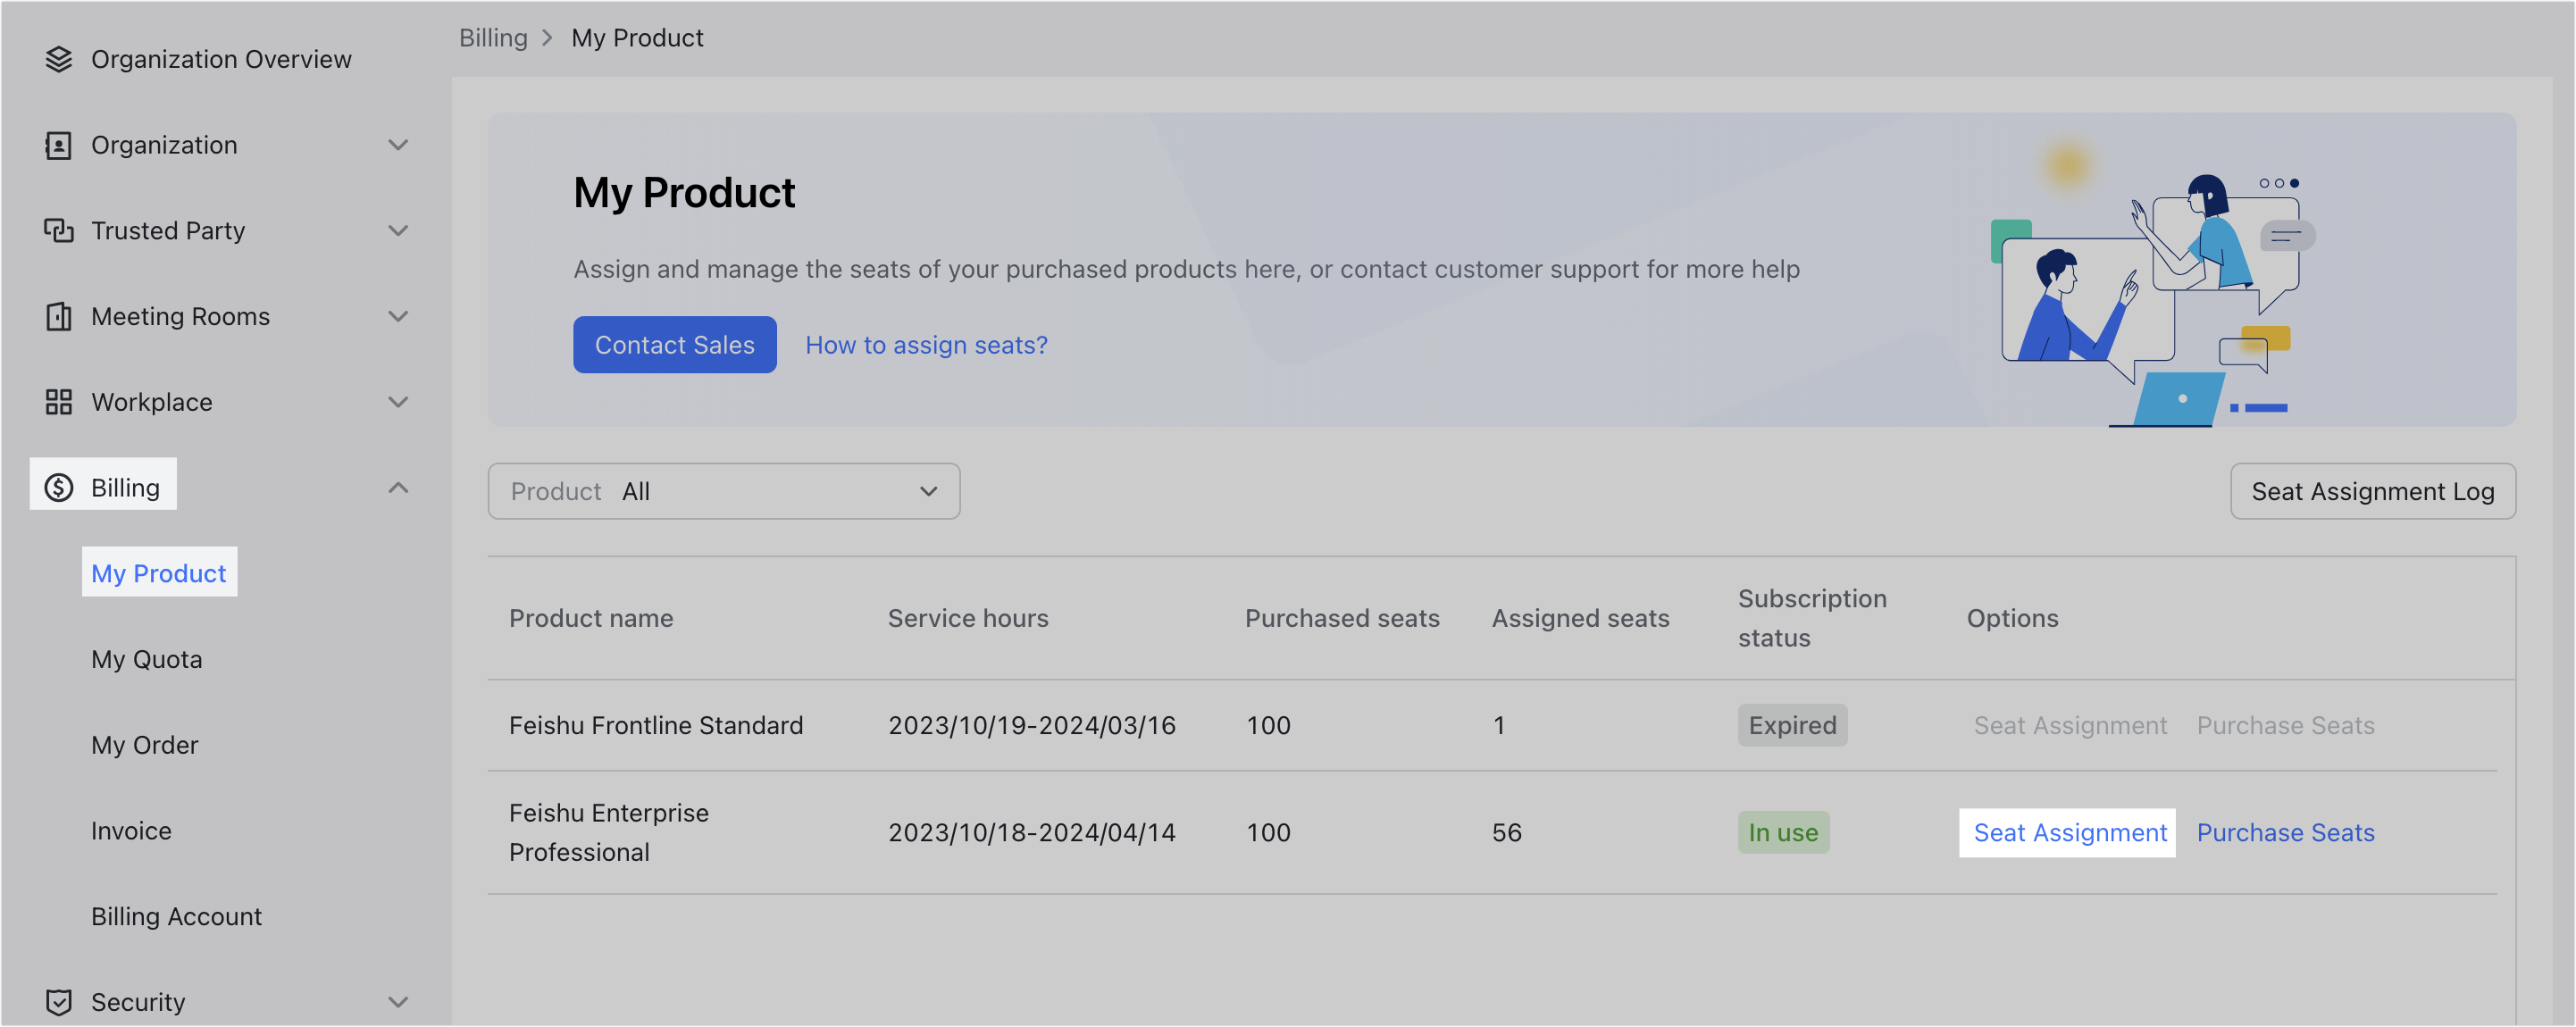Collapse the Billing section
This screenshot has width=2576, height=1027.
[x=398, y=487]
